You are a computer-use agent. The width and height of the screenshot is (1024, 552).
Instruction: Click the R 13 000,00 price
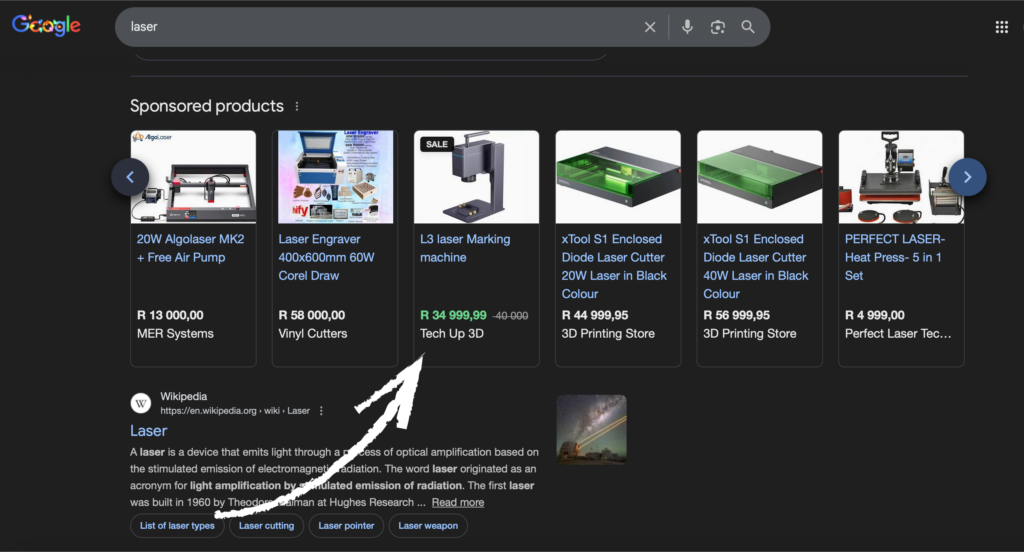coord(170,316)
